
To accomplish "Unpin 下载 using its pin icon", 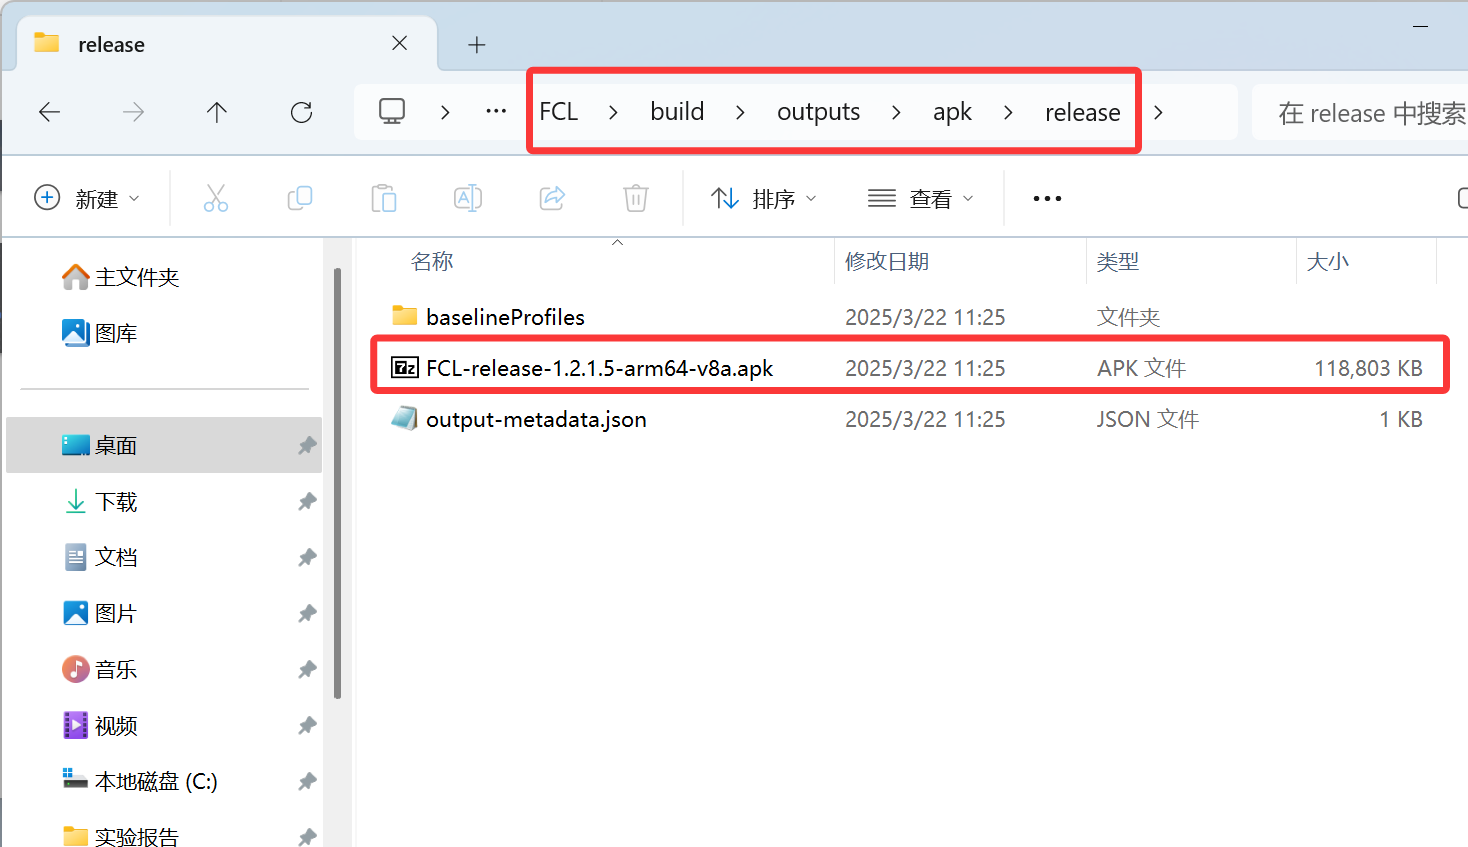I will coord(307,501).
